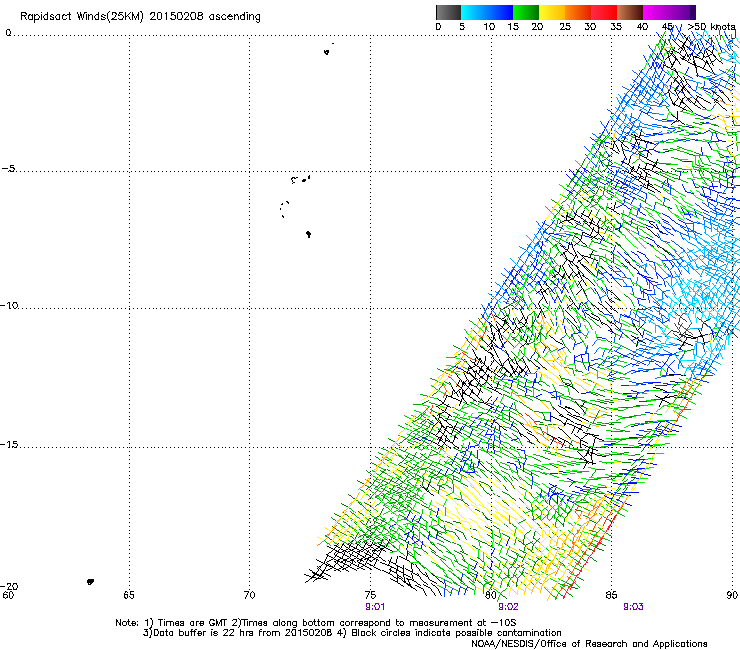Click the '>50 knots' legend label
This screenshot has width=740, height=650.
pyautogui.click(x=712, y=27)
